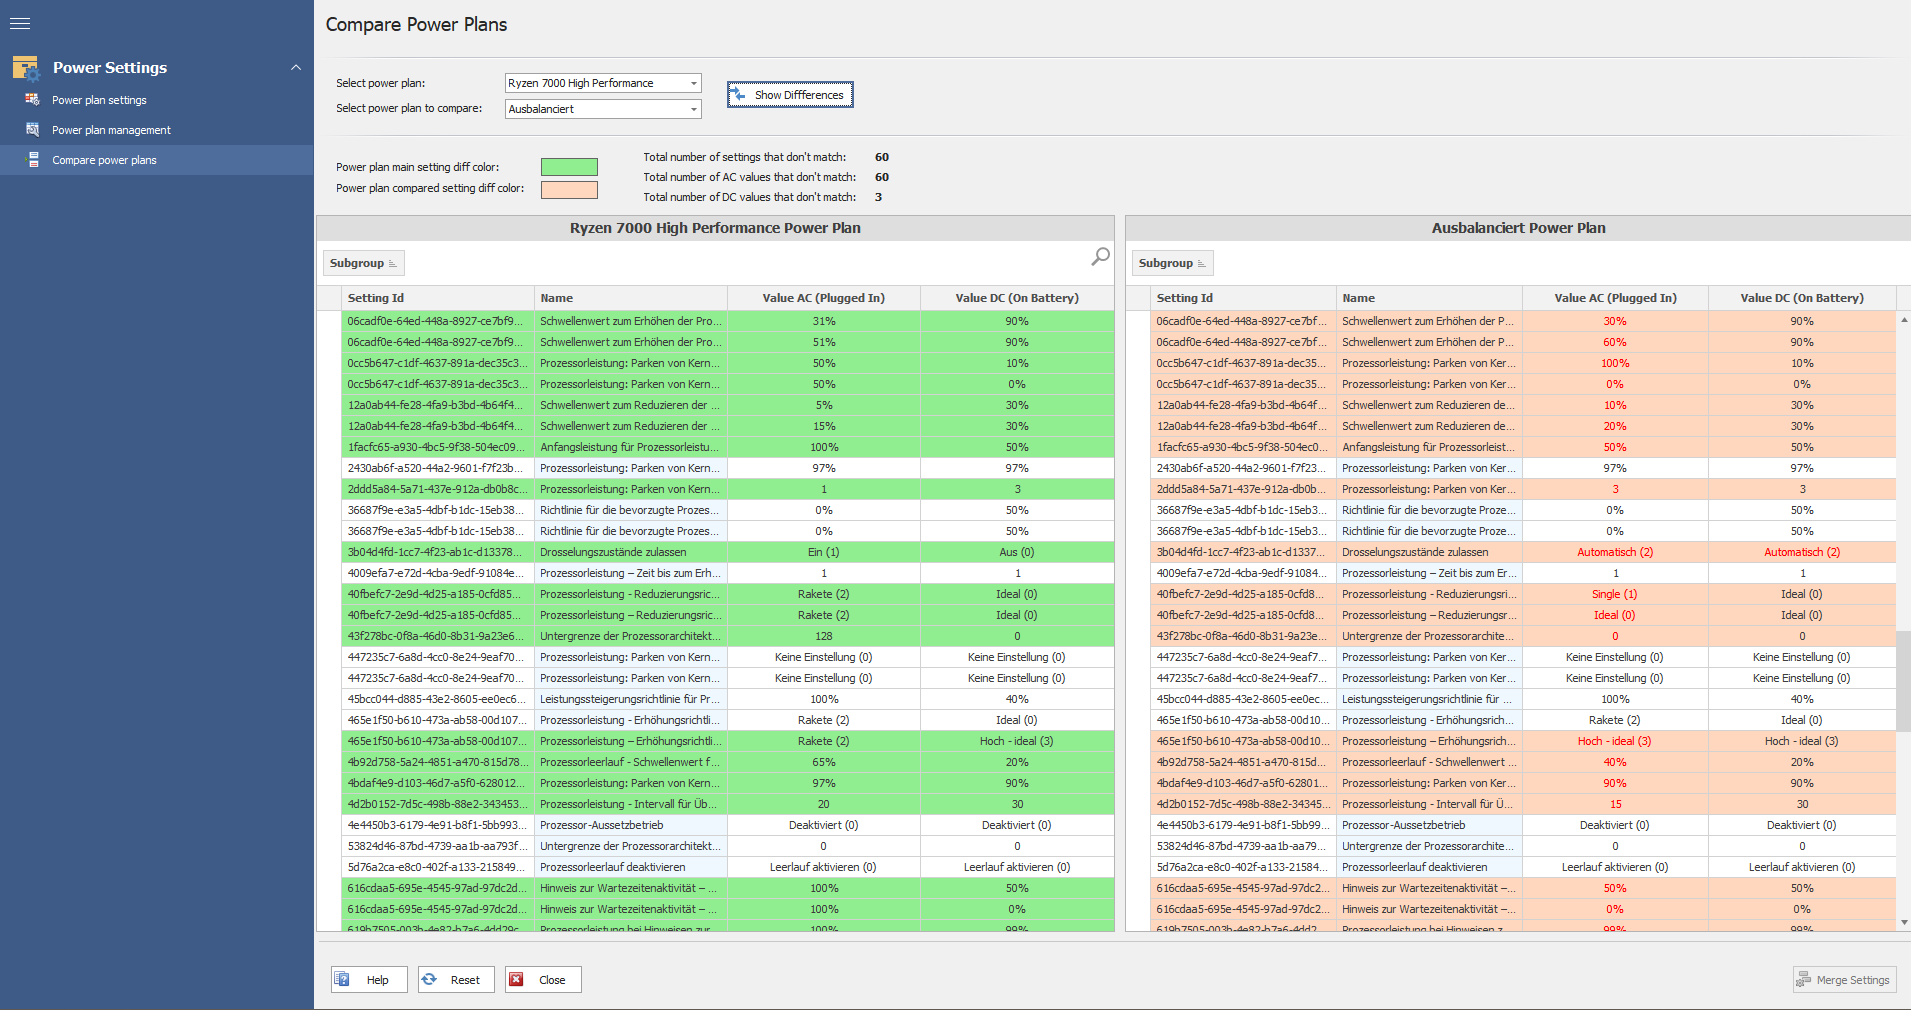
Task: Click the Help button
Action: click(369, 980)
